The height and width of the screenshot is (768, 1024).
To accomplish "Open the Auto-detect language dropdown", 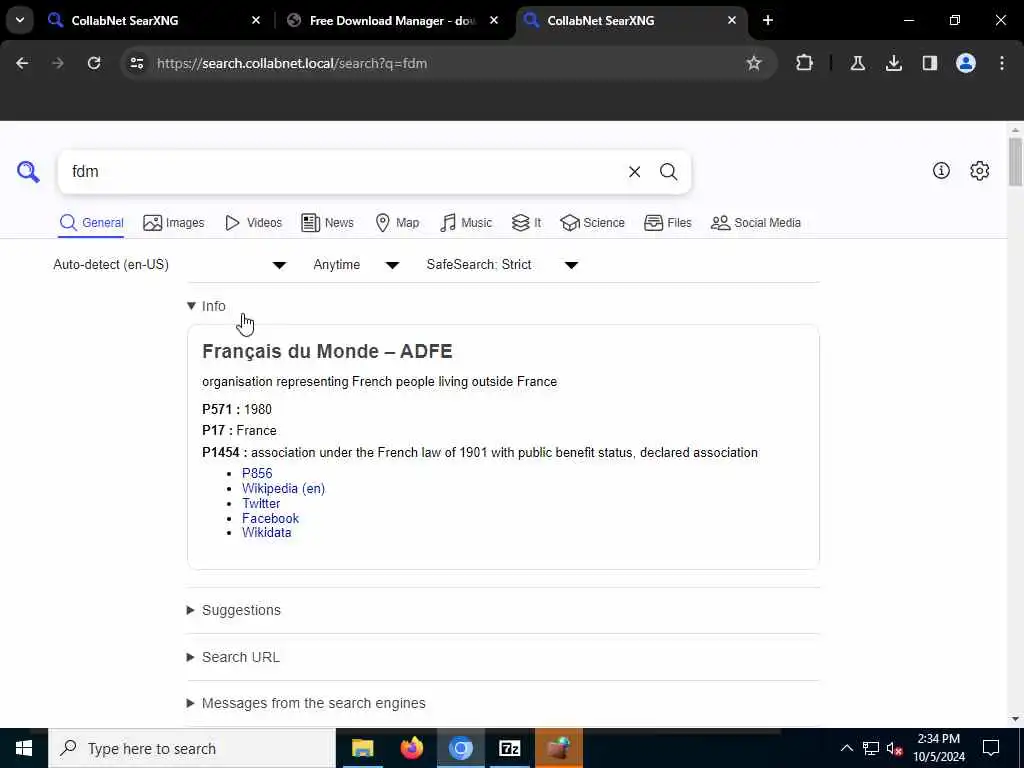I will 170,264.
